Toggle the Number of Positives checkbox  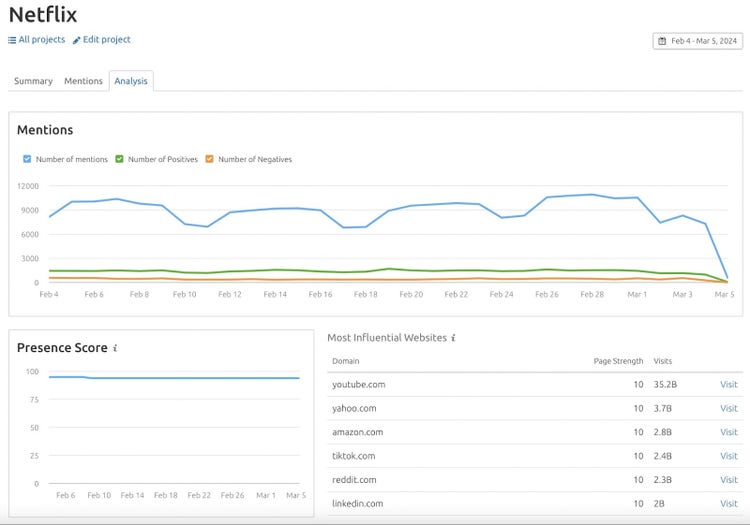pyautogui.click(x=120, y=159)
